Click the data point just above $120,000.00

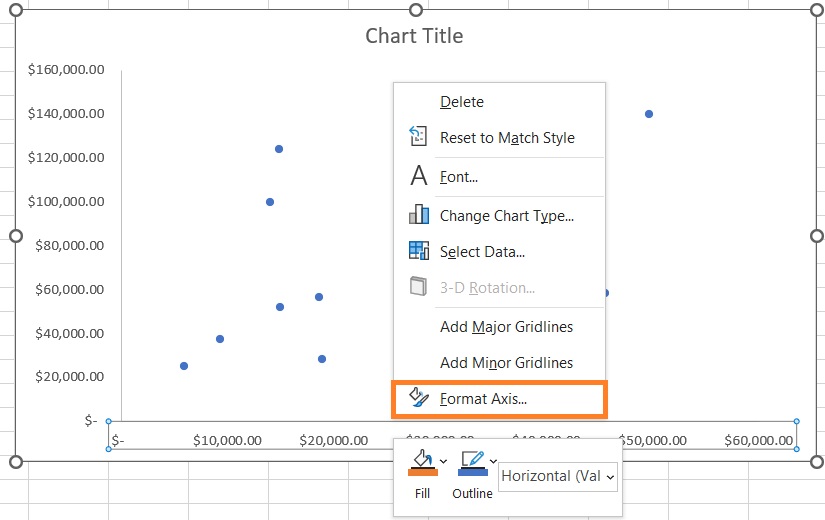279,149
